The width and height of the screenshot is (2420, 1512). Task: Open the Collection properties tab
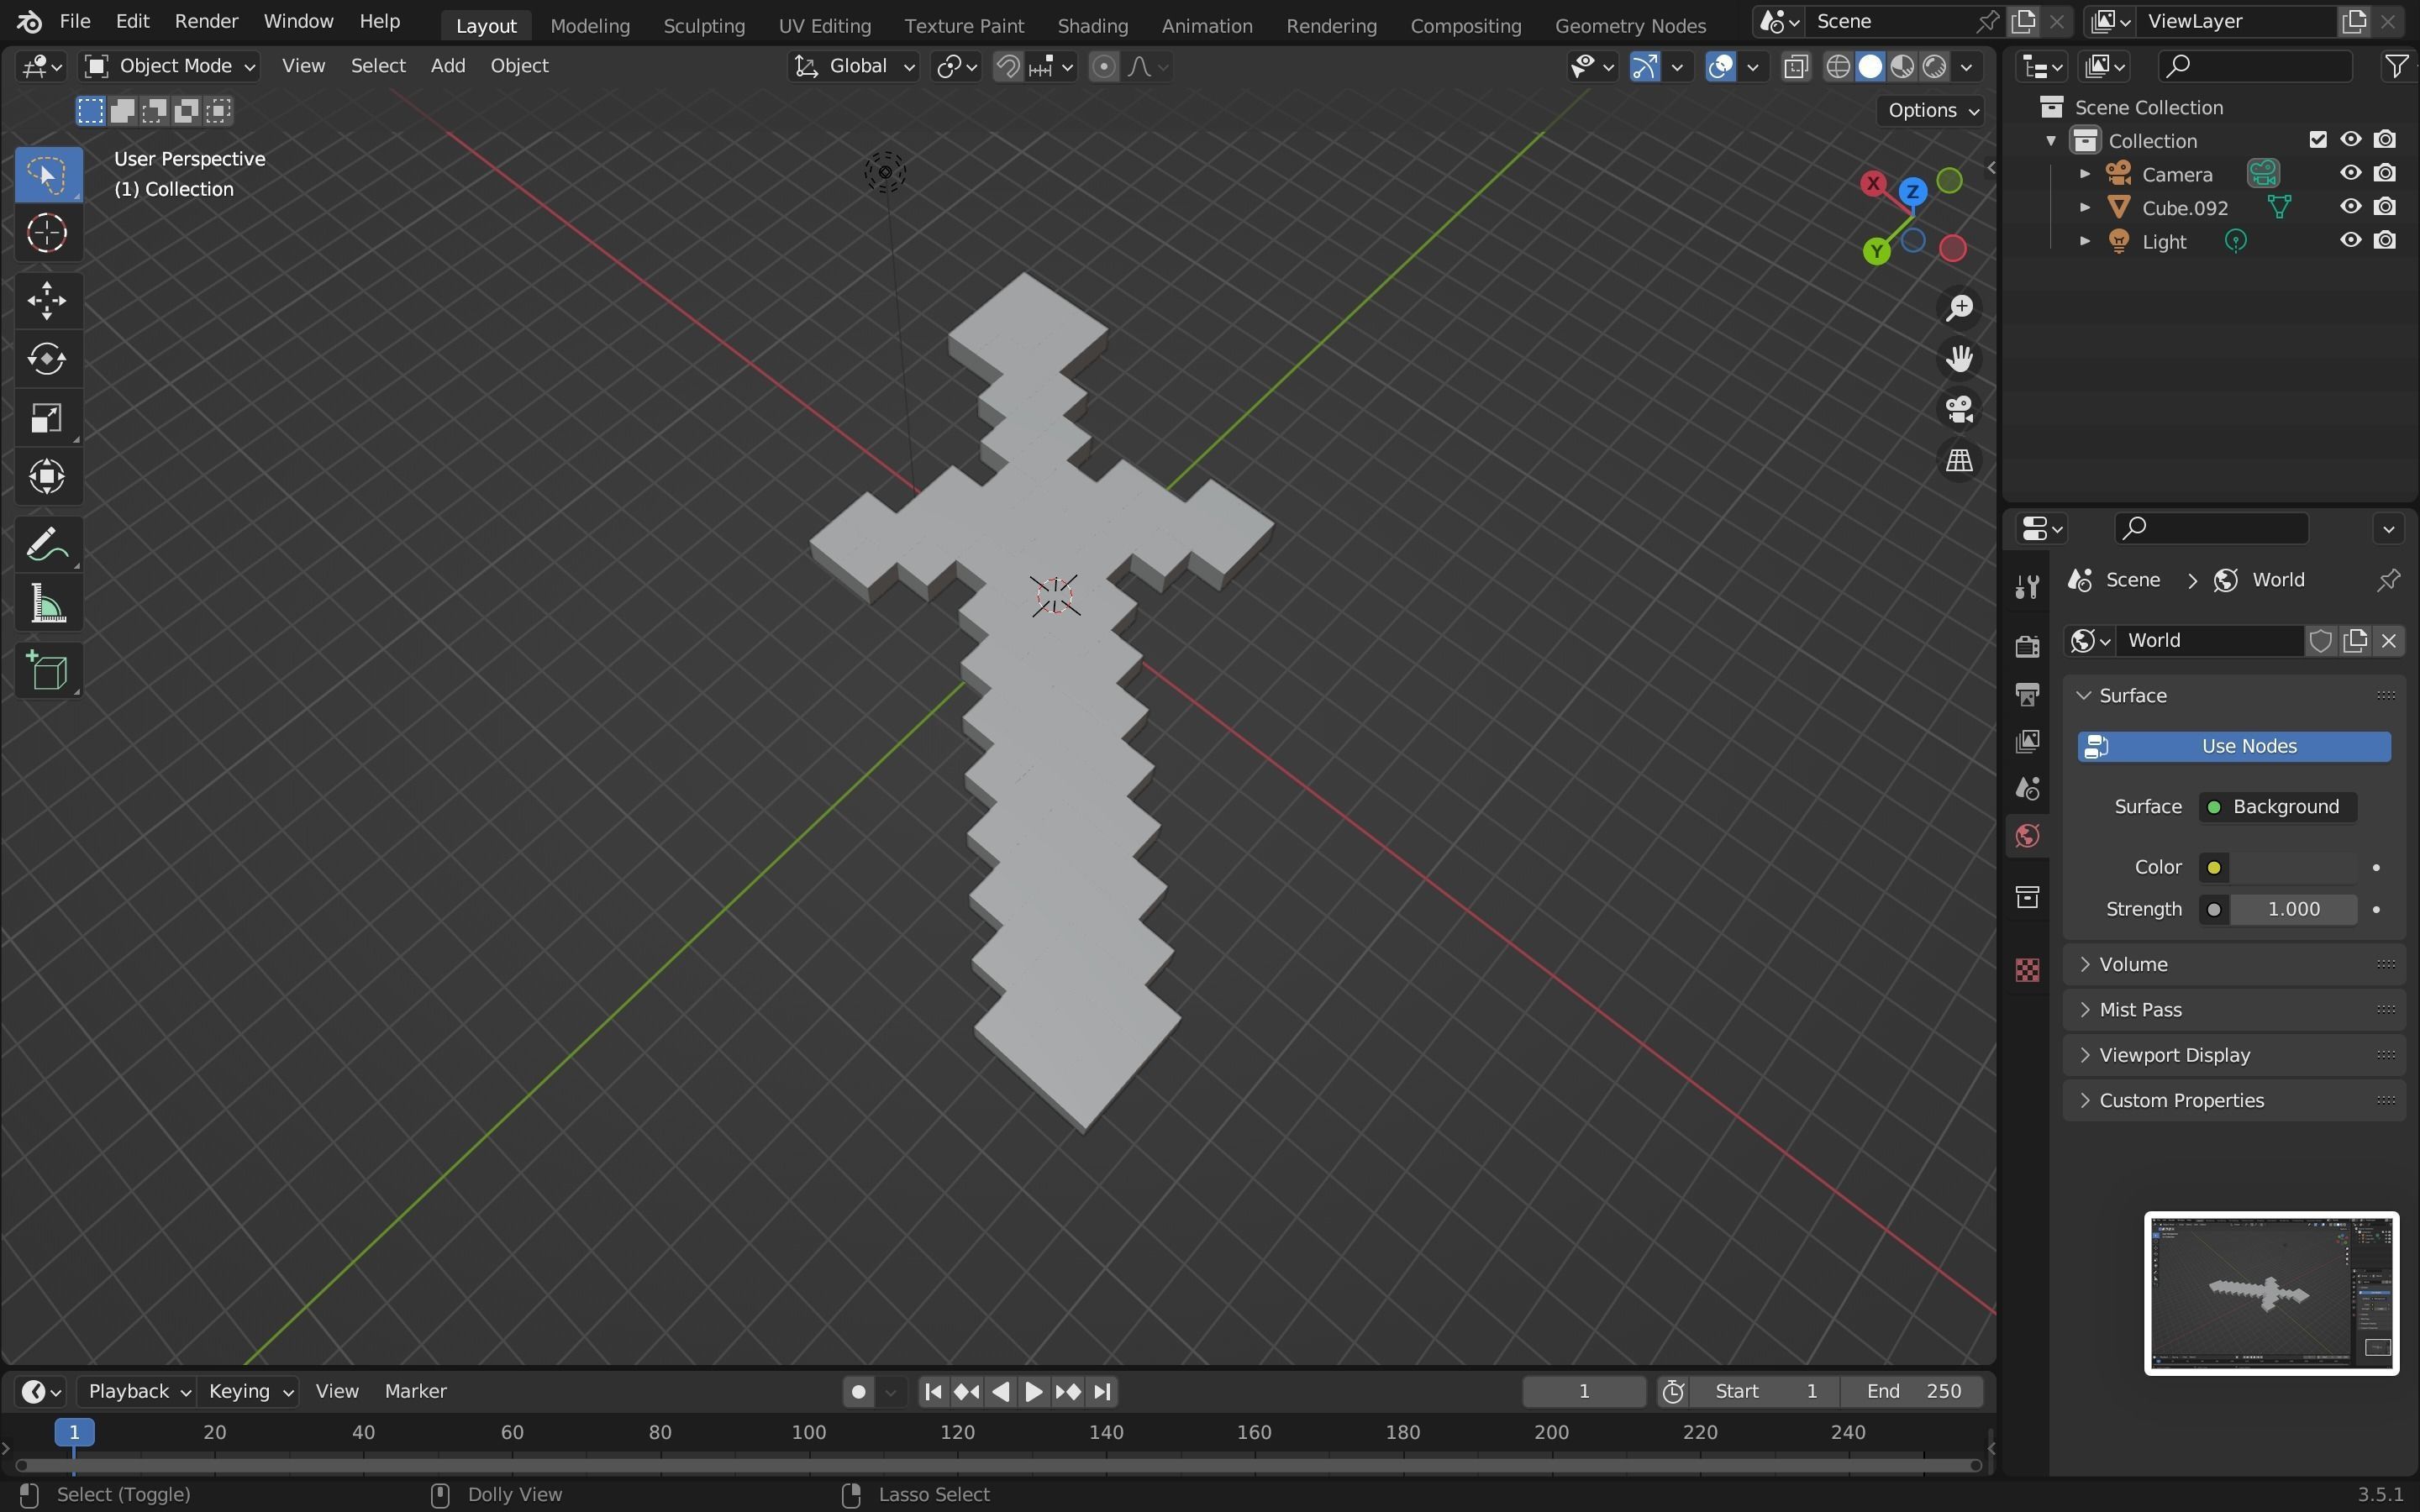pyautogui.click(x=2027, y=897)
